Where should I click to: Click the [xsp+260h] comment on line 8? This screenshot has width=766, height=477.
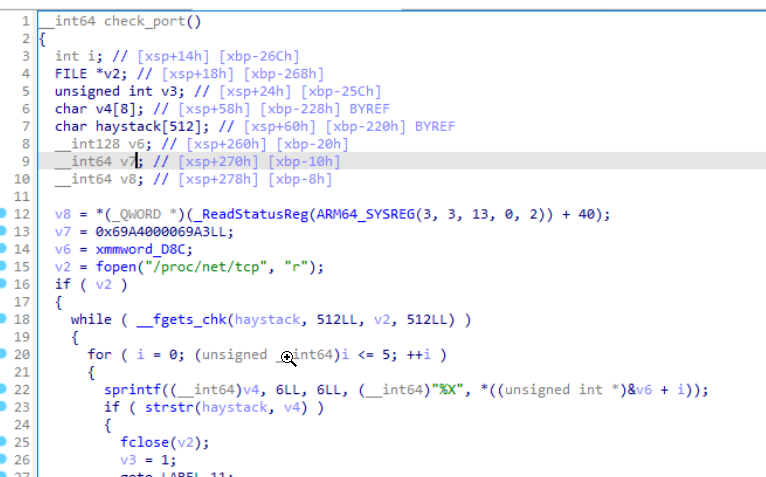coord(226,144)
